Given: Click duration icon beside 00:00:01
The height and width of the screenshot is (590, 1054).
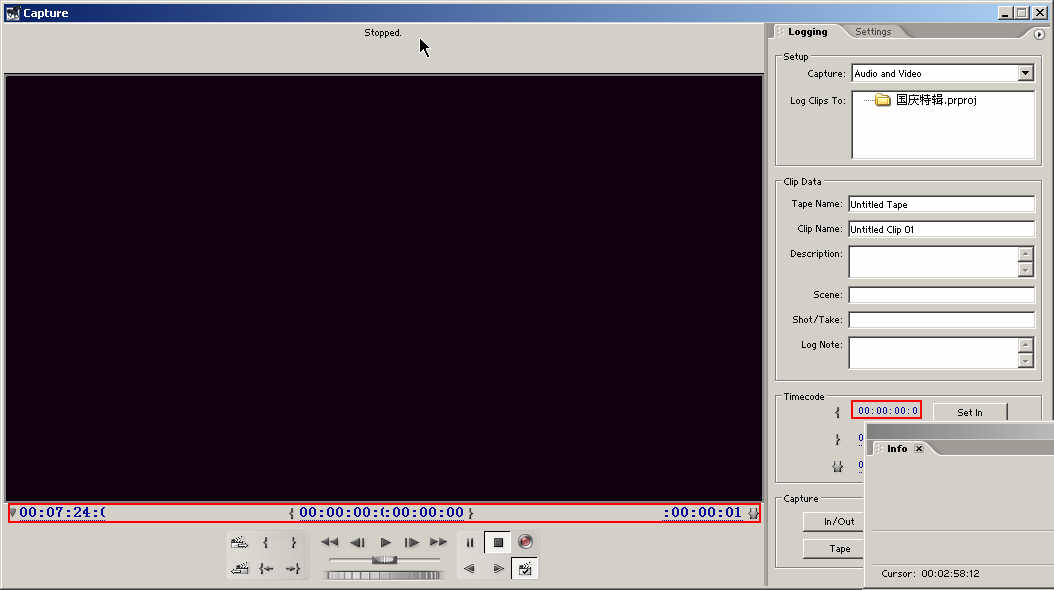Looking at the screenshot, I should (x=753, y=513).
